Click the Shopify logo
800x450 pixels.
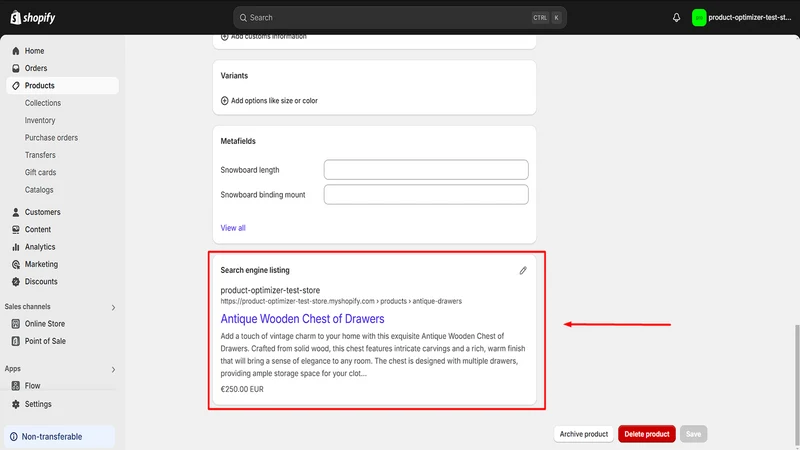(x=33, y=17)
